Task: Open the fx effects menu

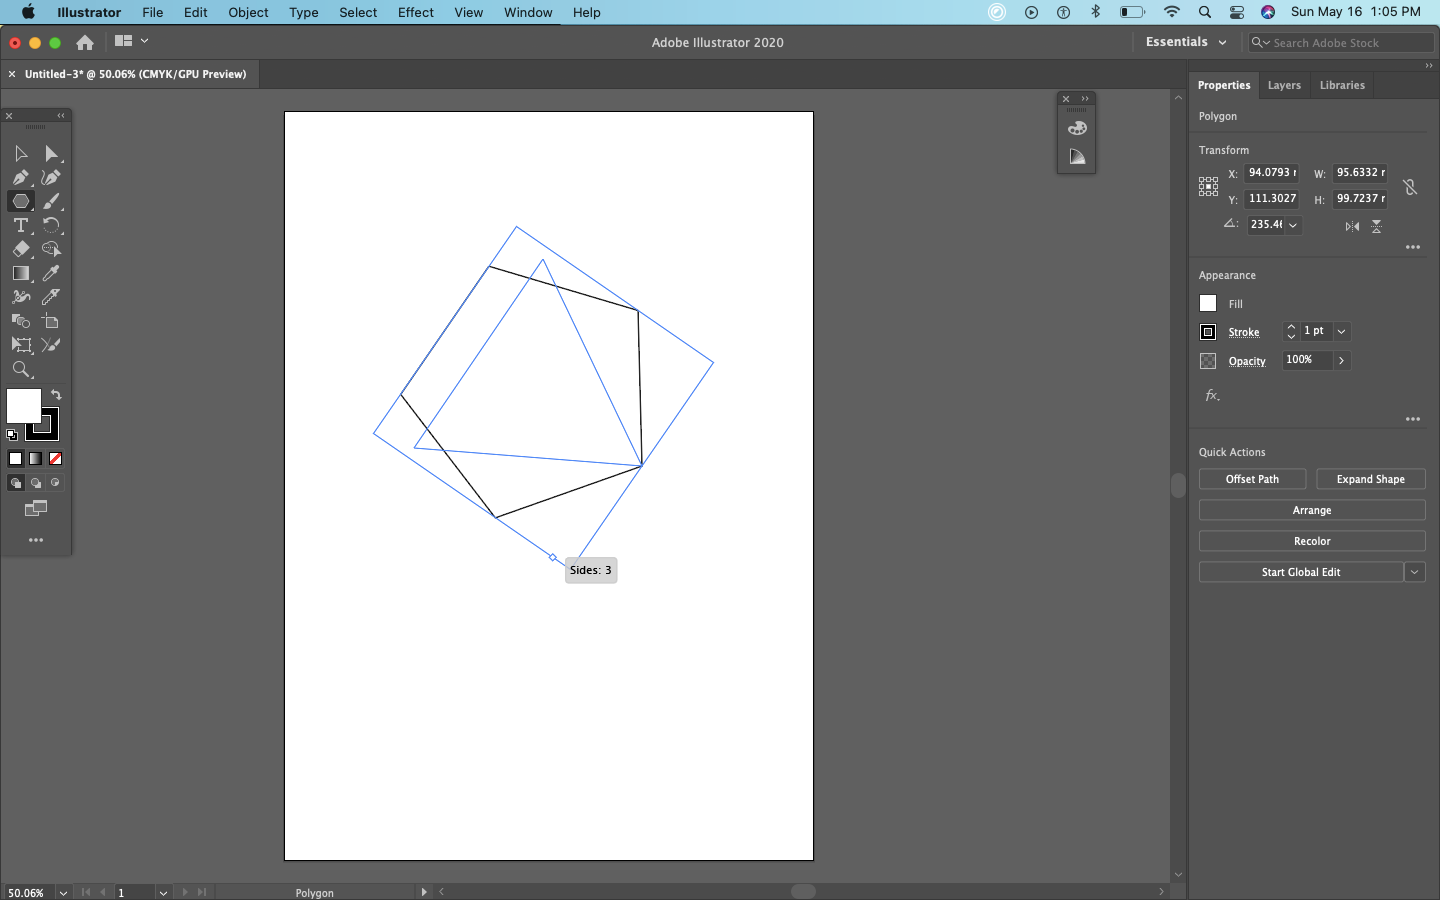Action: point(1212,396)
